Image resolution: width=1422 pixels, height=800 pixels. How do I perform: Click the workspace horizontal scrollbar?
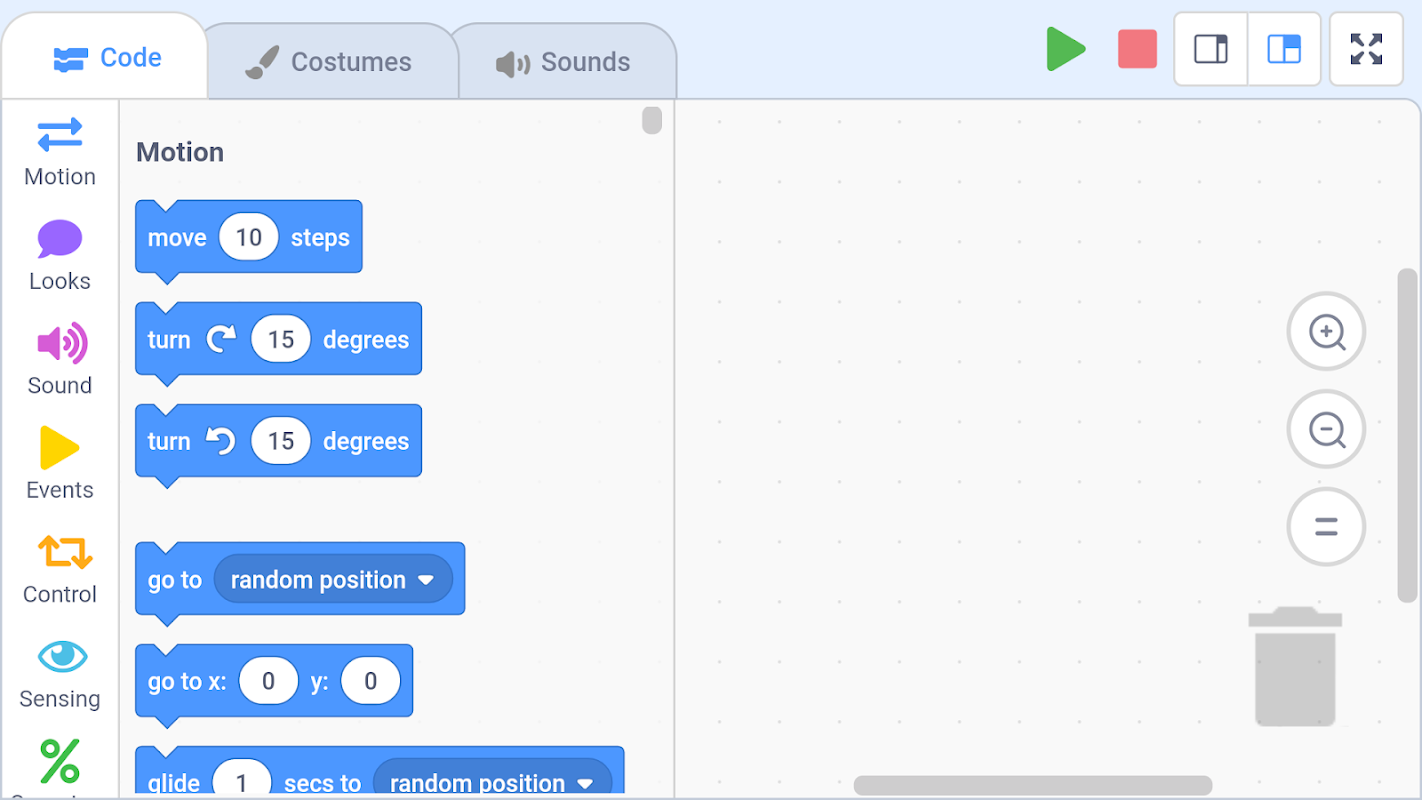point(1033,785)
